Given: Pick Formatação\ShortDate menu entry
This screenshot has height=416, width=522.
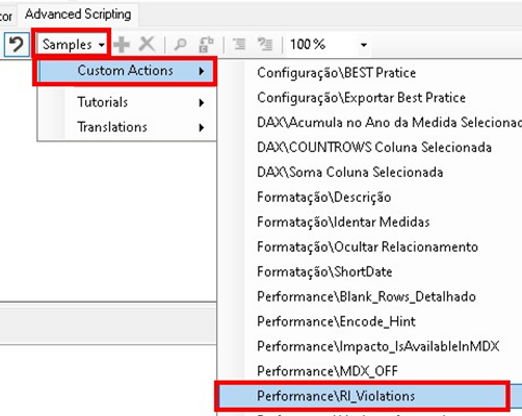Looking at the screenshot, I should [324, 272].
